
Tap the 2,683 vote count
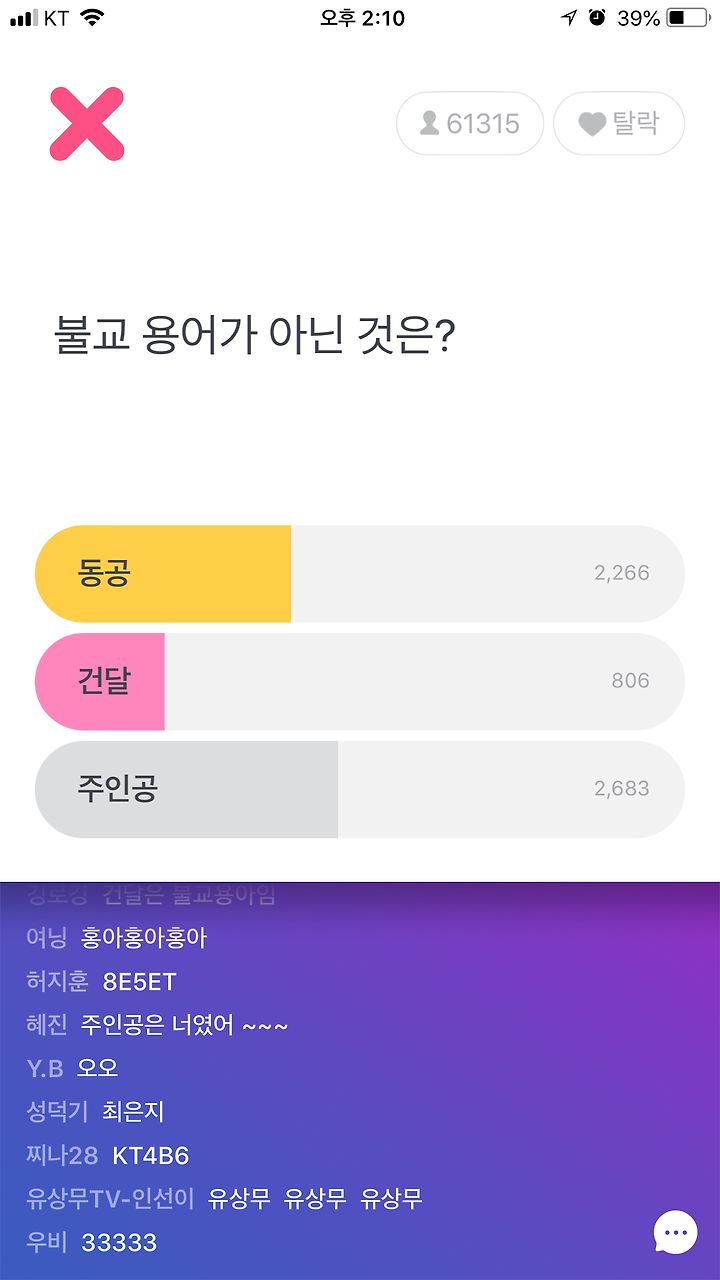[622, 789]
